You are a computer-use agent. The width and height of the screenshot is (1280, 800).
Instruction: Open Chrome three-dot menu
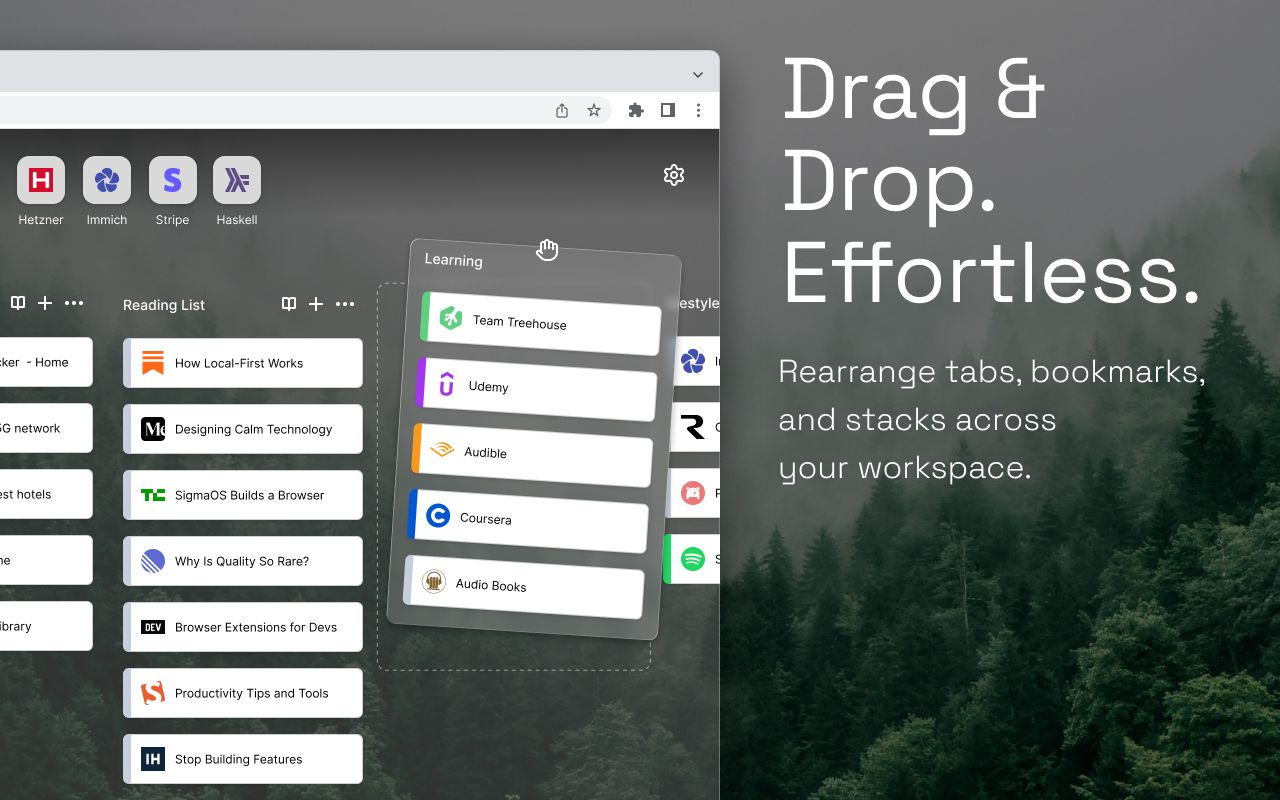tap(699, 110)
